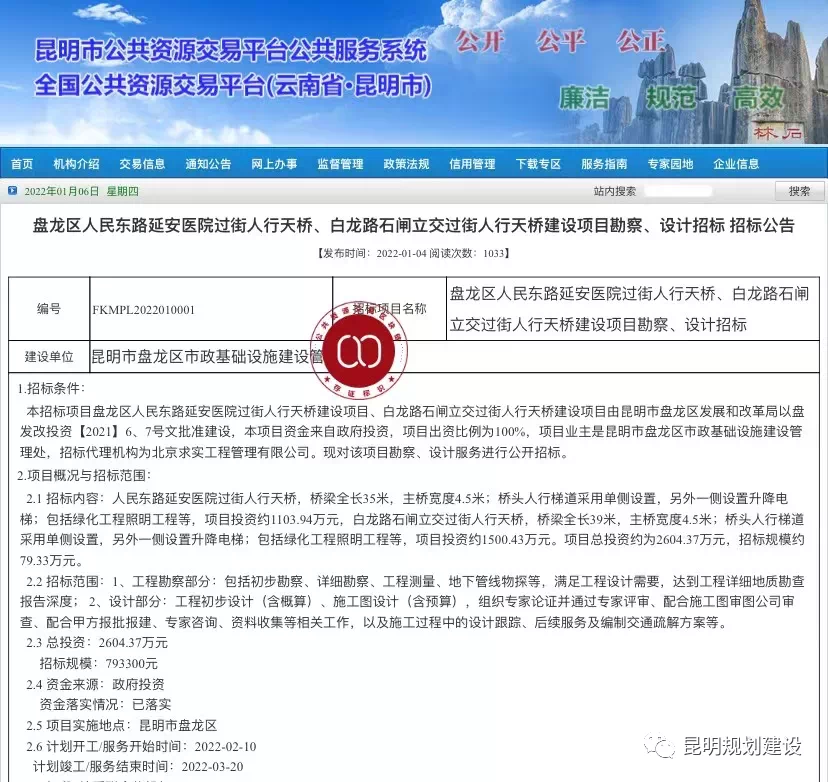Click the publish time 2022-01-04 text
The height and width of the screenshot is (782, 828).
click(401, 253)
